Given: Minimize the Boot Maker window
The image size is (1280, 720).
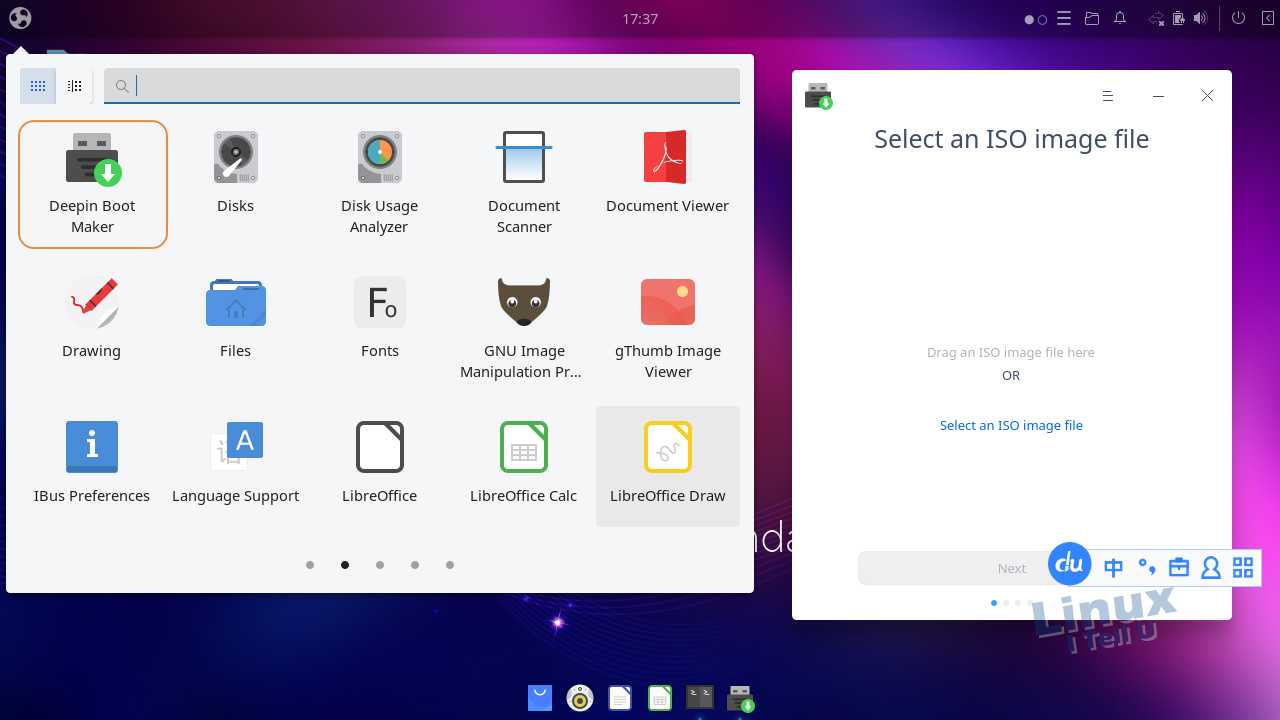Looking at the screenshot, I should pyautogui.click(x=1158, y=96).
